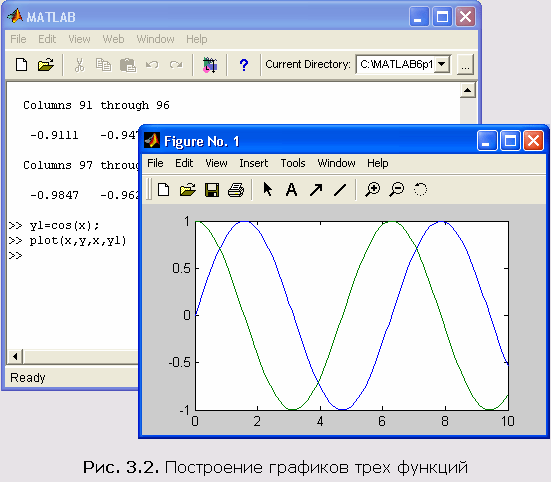Viewport: 551px width, 482px height.
Task: Open Insert menu in Figure window
Action: [253, 163]
